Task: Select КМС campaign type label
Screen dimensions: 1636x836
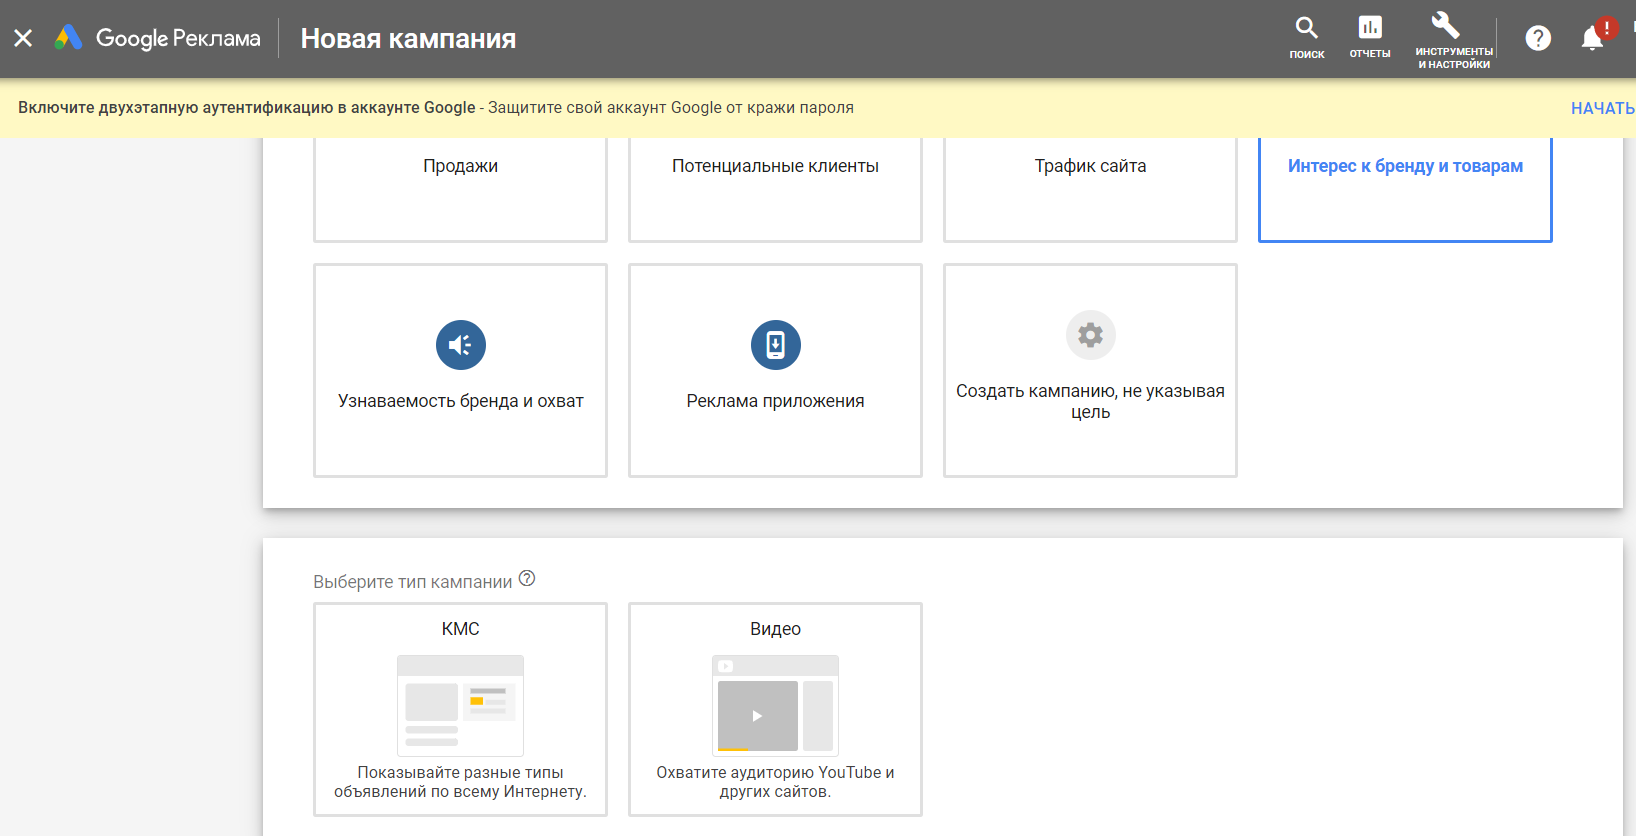Action: tap(460, 629)
